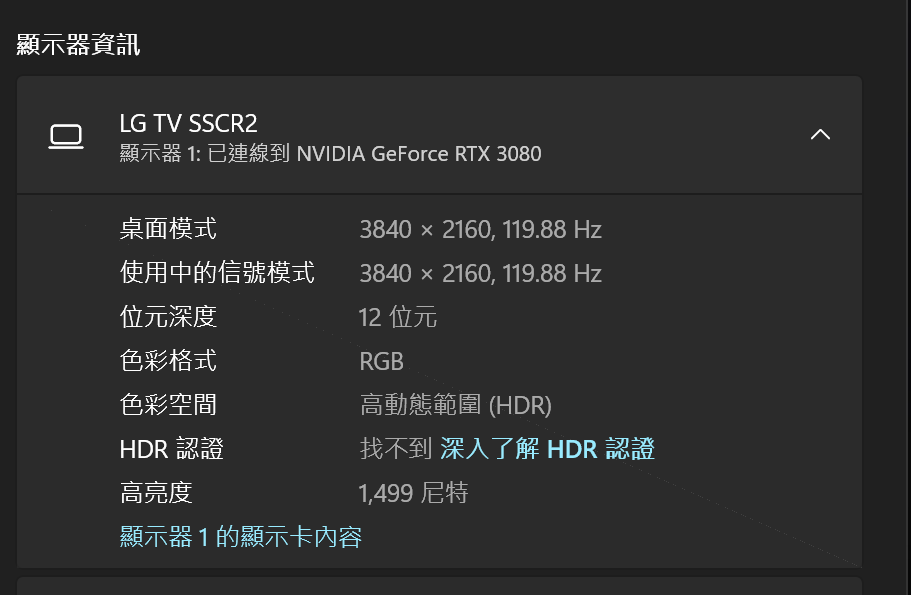This screenshot has width=911, height=595.
Task: Open 顯示器 1 的顯示卡內容 adapter properties link
Action: [241, 537]
